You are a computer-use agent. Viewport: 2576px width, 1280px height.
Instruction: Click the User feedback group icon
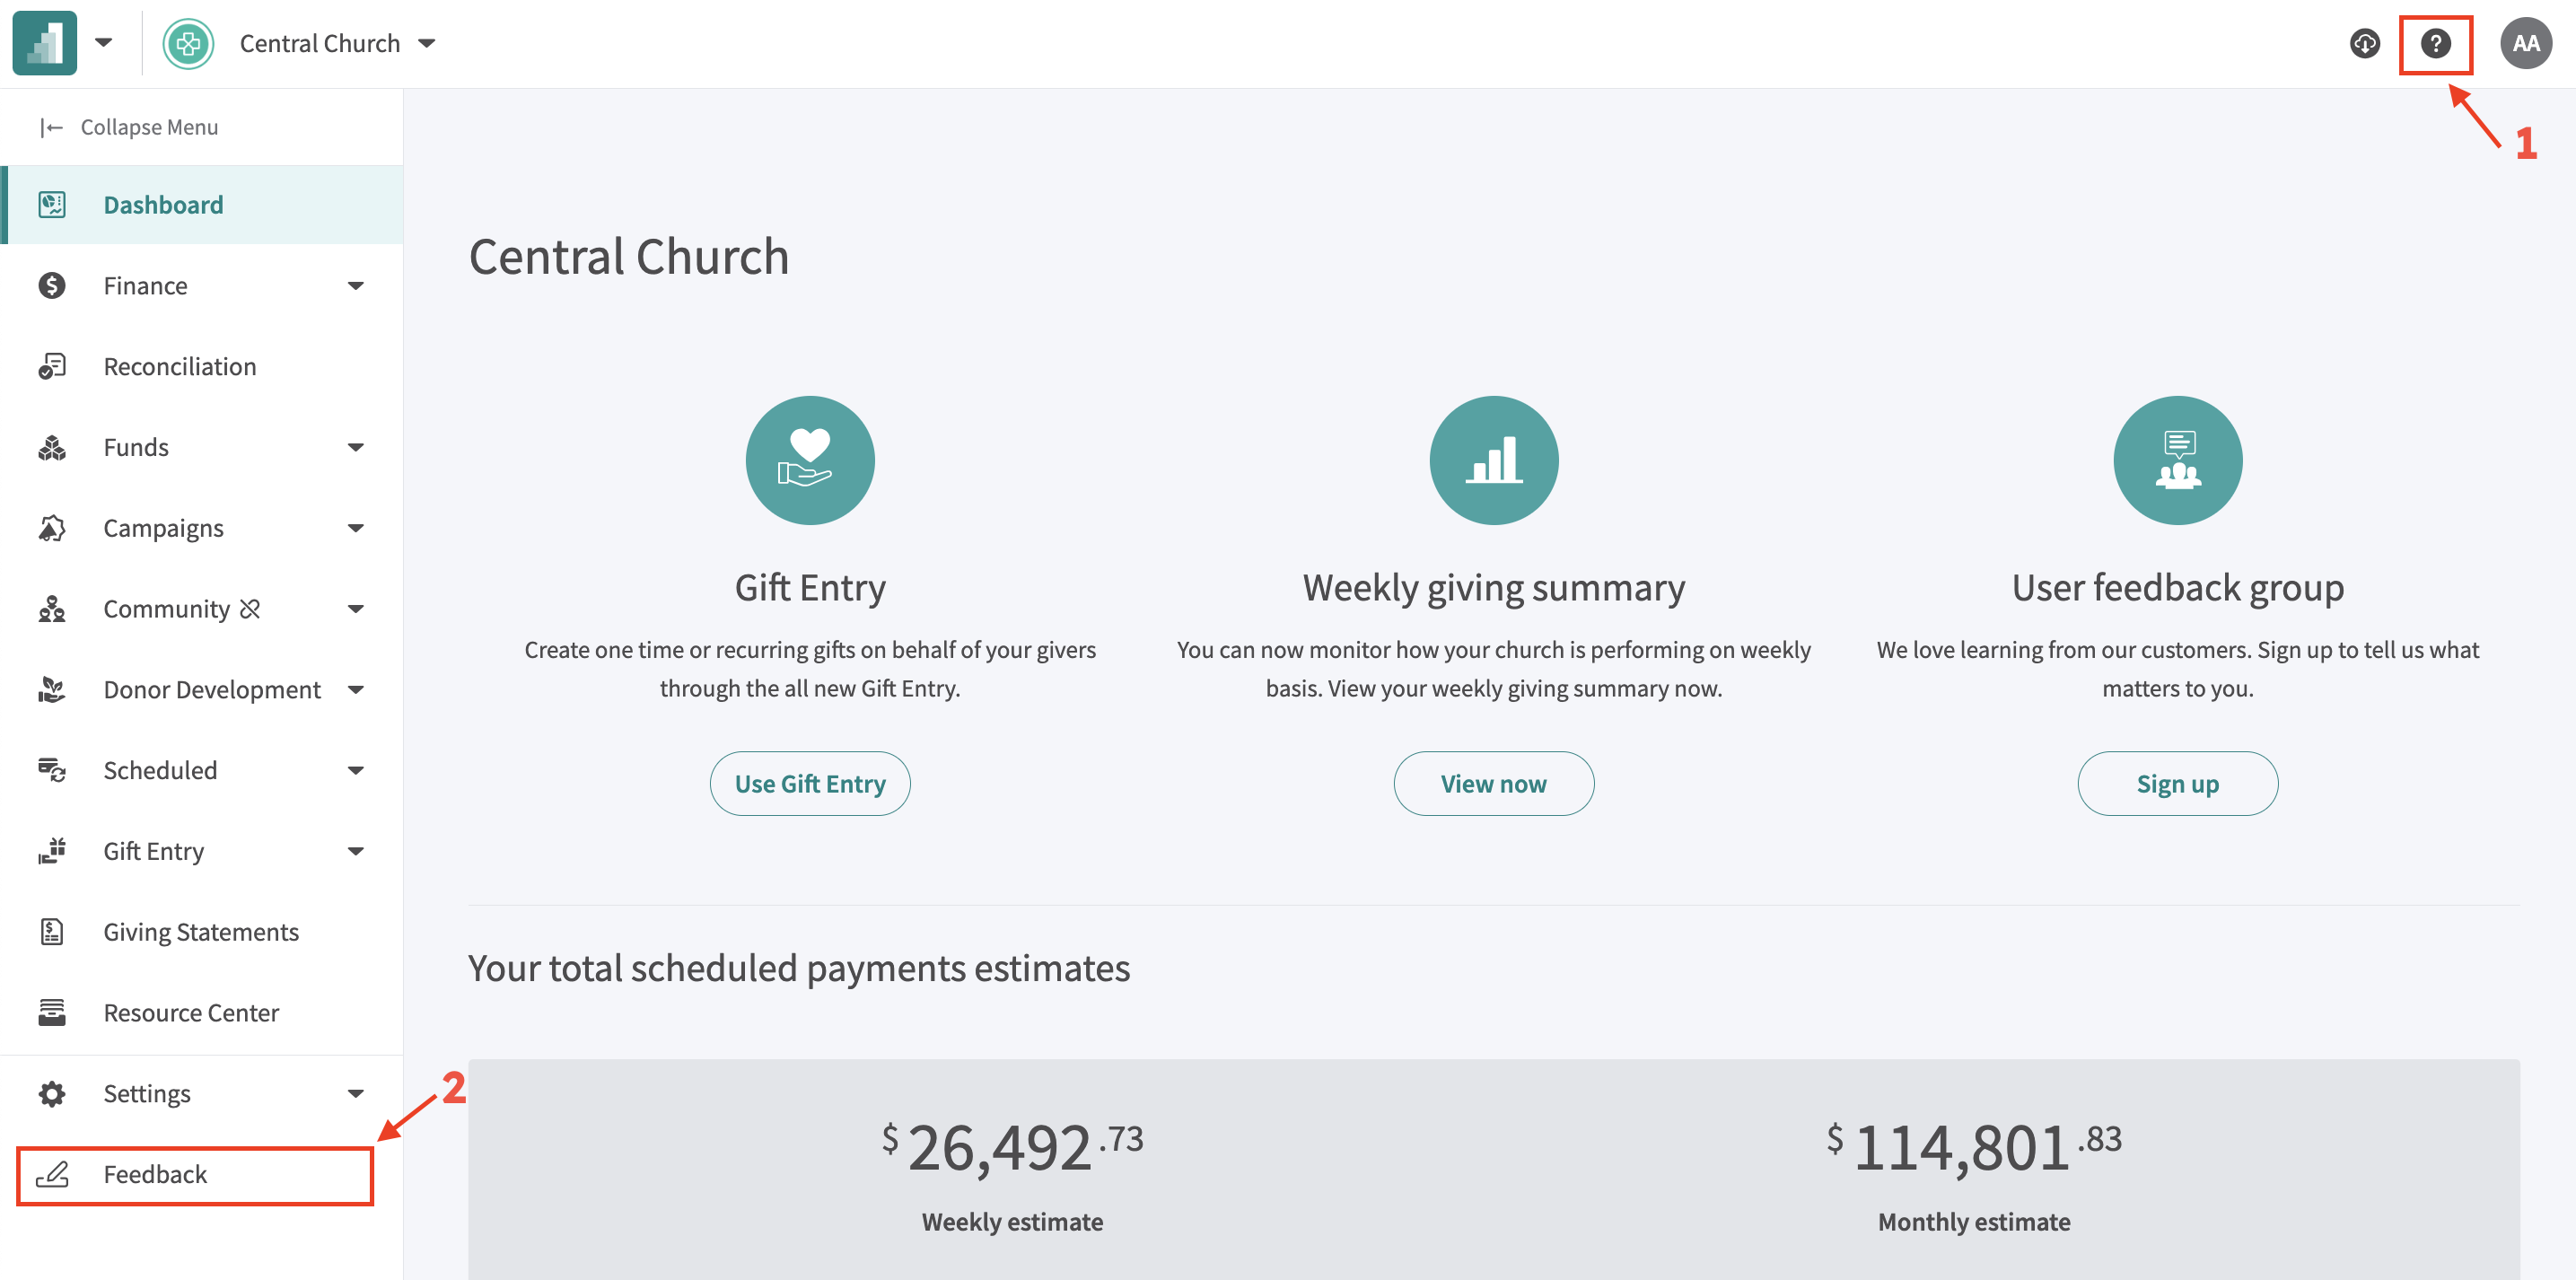click(x=2177, y=460)
